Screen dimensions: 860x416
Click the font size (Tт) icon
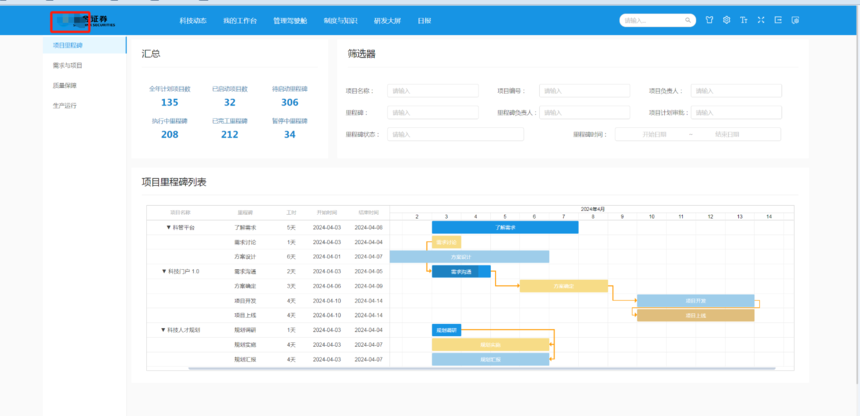743,20
